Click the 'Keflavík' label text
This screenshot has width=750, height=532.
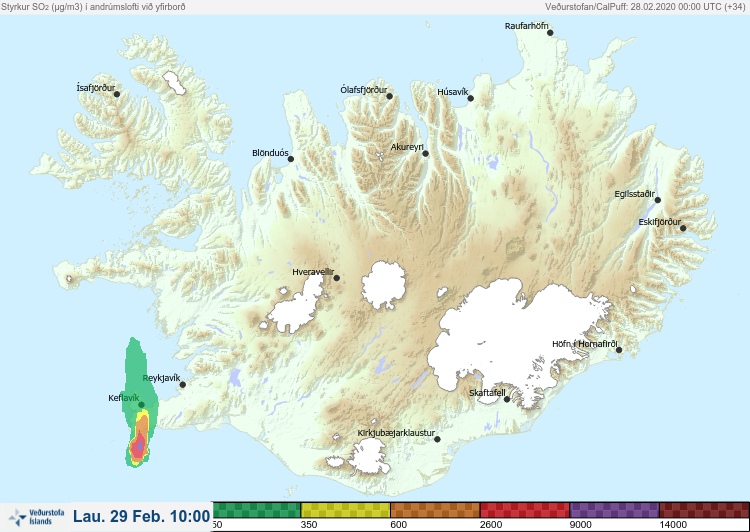click(x=123, y=398)
